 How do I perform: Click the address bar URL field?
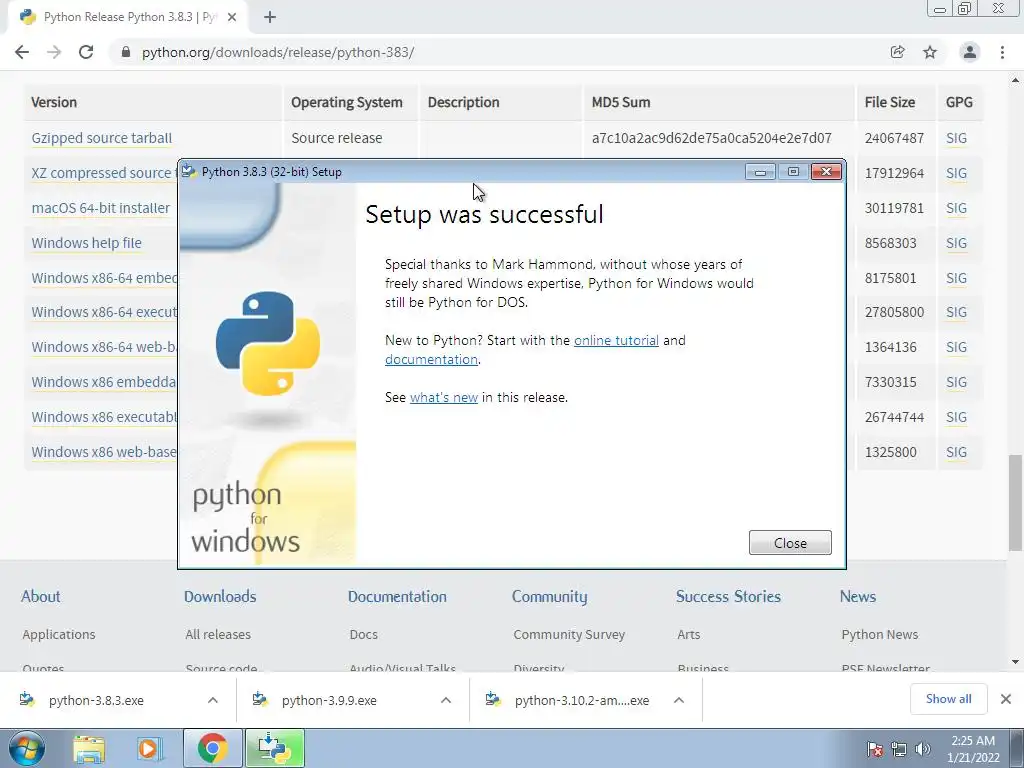pos(496,52)
